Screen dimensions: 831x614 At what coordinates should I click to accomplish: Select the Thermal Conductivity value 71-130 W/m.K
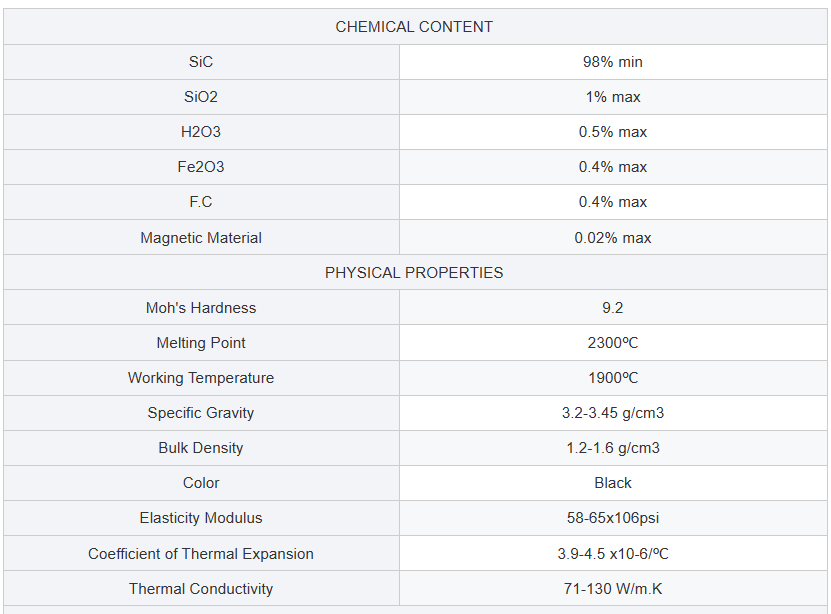tap(613, 589)
